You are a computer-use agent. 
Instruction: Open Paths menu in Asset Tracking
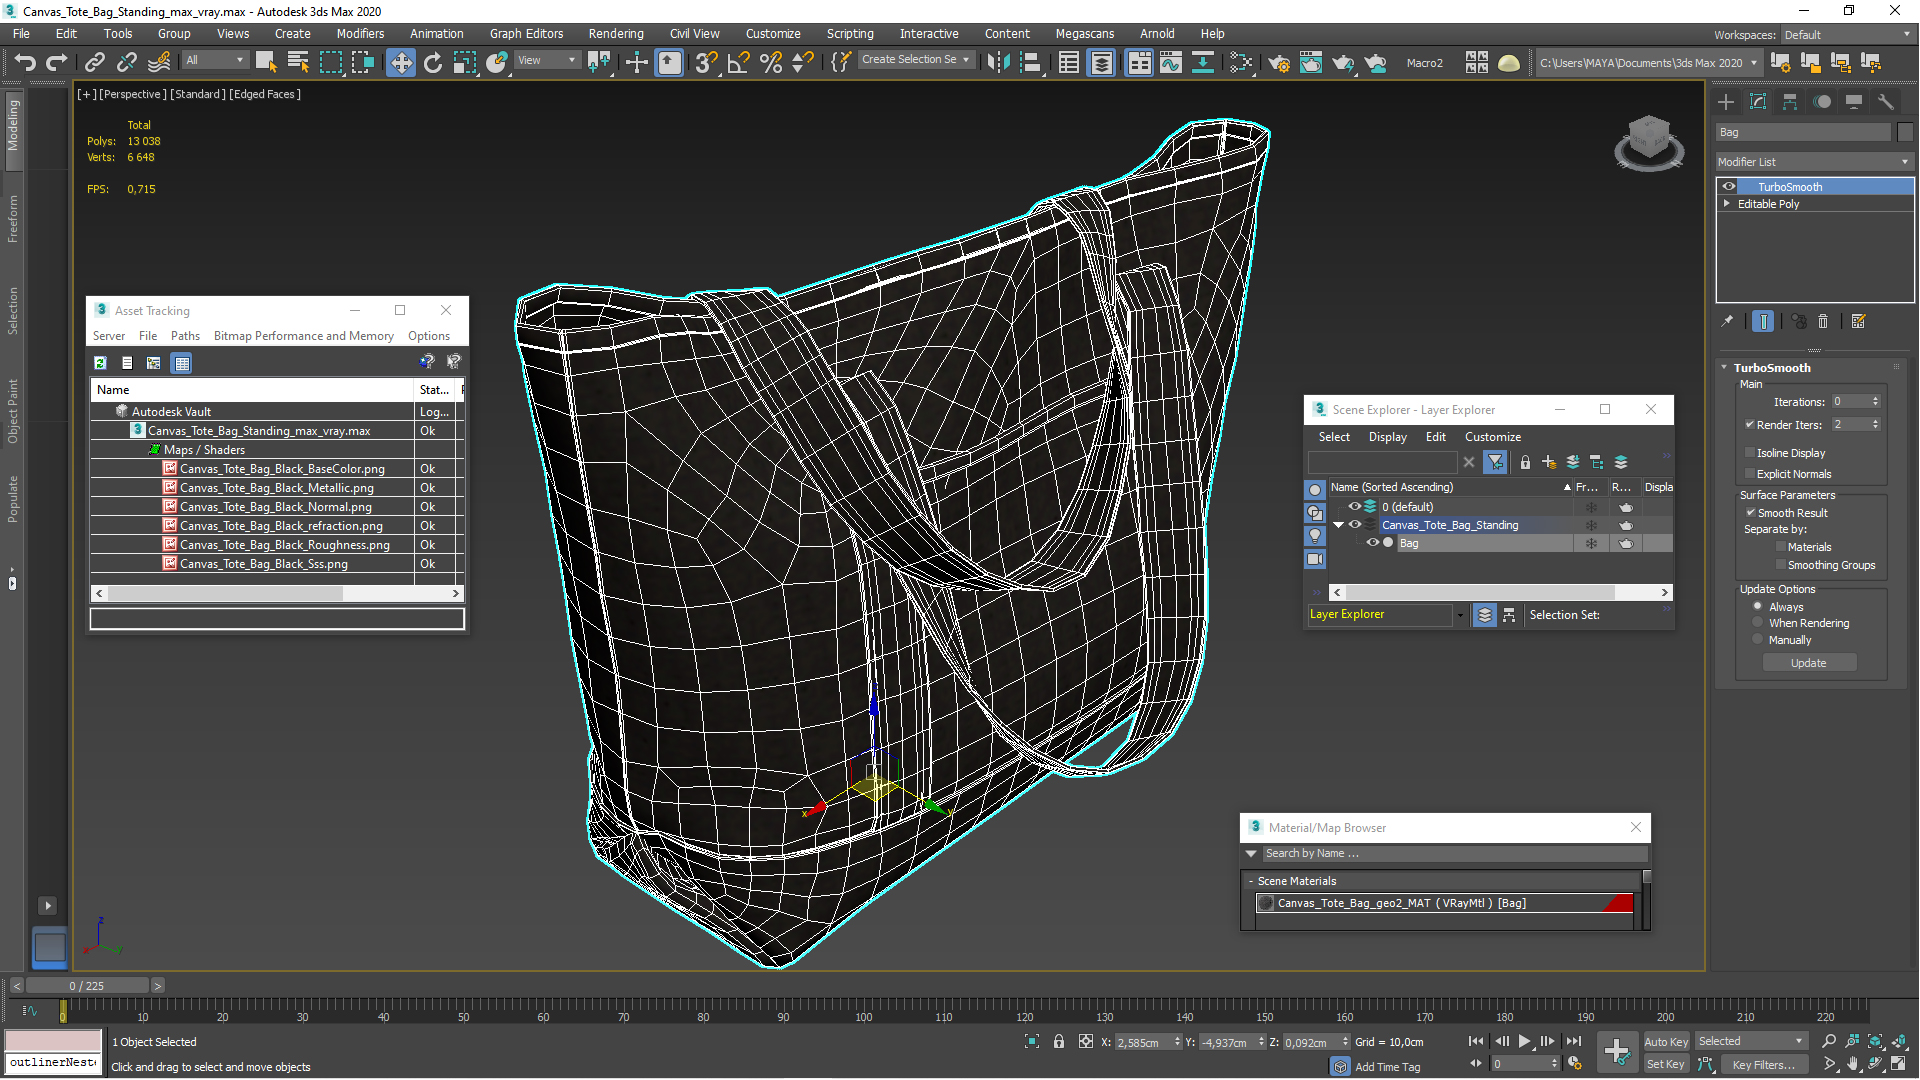click(185, 336)
